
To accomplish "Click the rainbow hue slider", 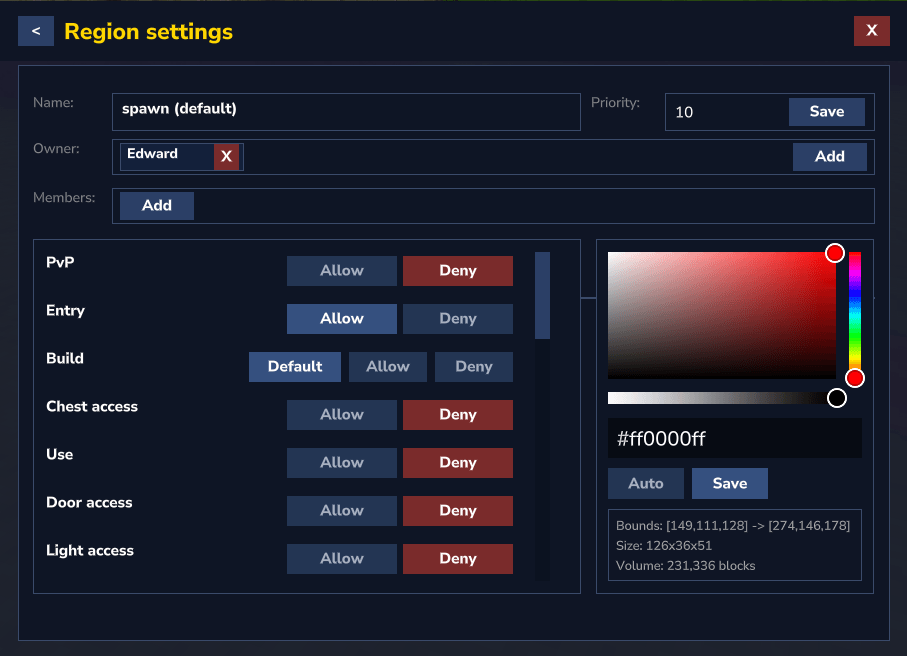I will coord(855,315).
